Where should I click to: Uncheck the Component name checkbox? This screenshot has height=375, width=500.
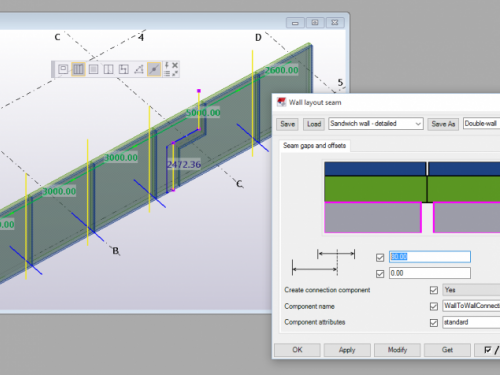434,306
